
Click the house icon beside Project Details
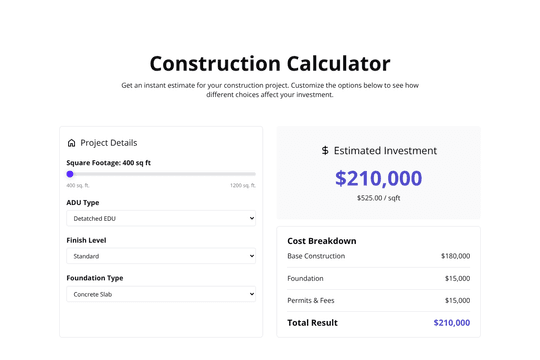(x=71, y=143)
